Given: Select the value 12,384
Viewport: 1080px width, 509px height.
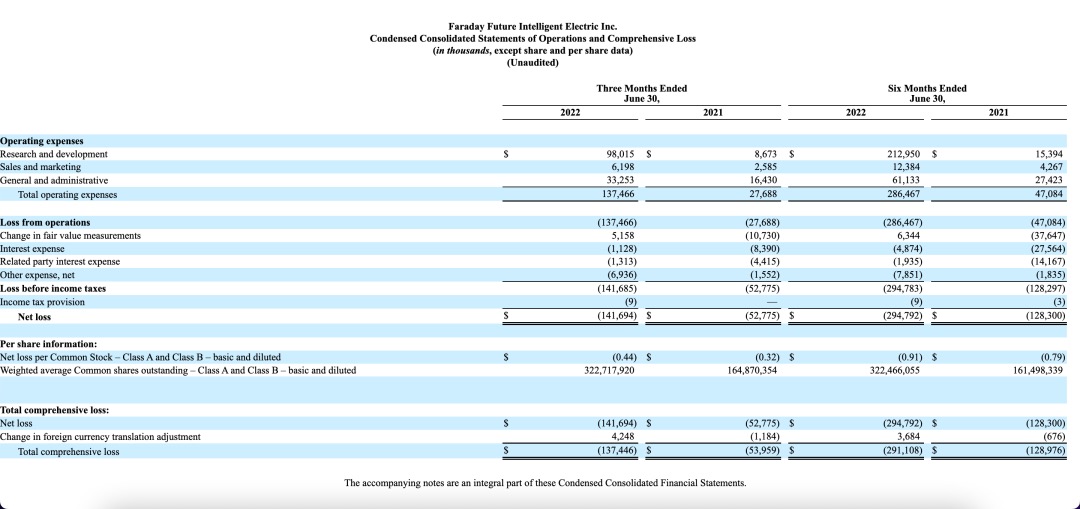Looking at the screenshot, I should pyautogui.click(x=908, y=167).
